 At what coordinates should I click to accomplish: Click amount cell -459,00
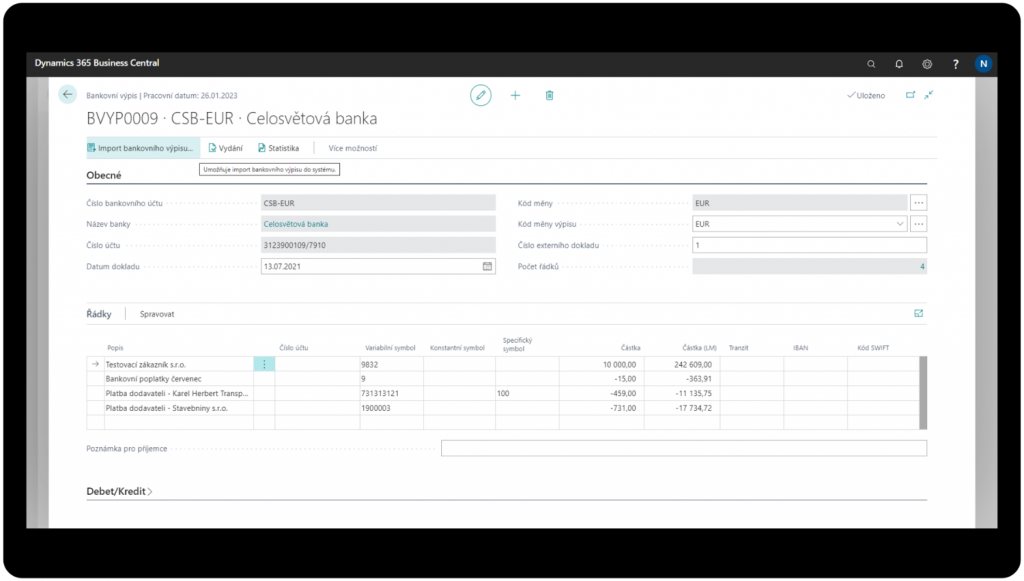(601, 394)
